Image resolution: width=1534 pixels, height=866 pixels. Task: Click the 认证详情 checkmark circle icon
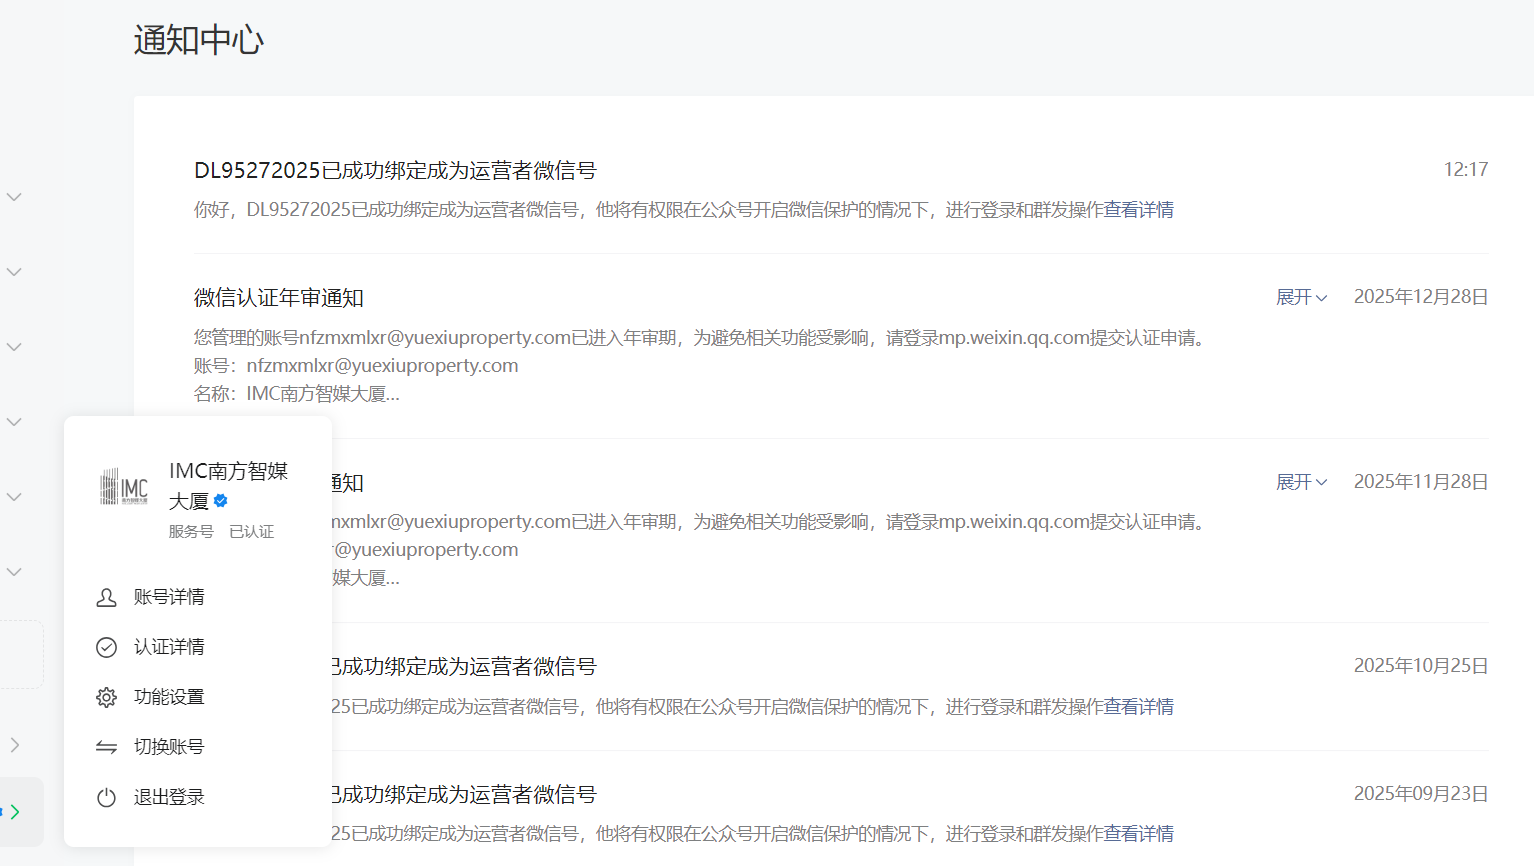coord(106,647)
